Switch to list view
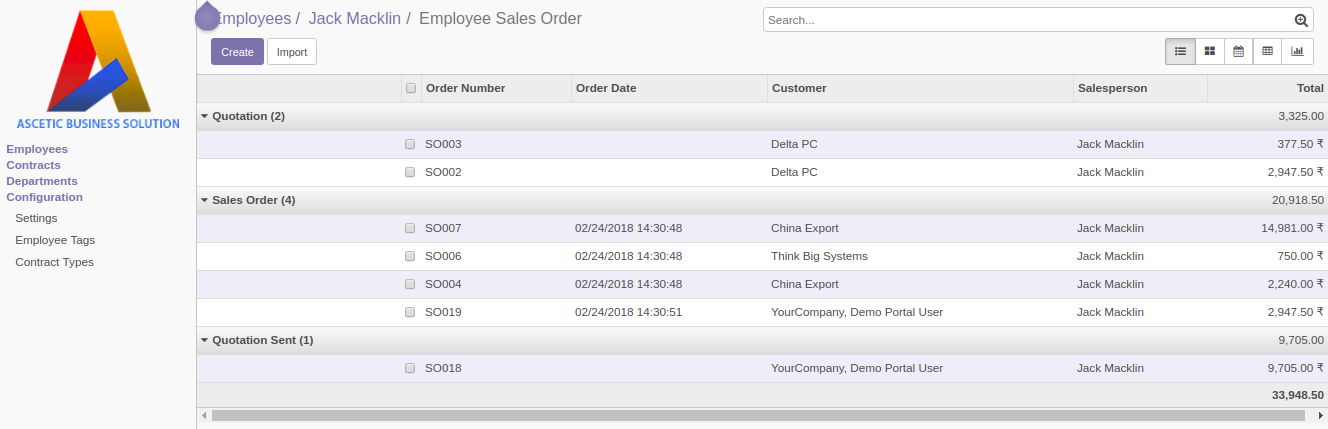1328x429 pixels. point(1180,51)
